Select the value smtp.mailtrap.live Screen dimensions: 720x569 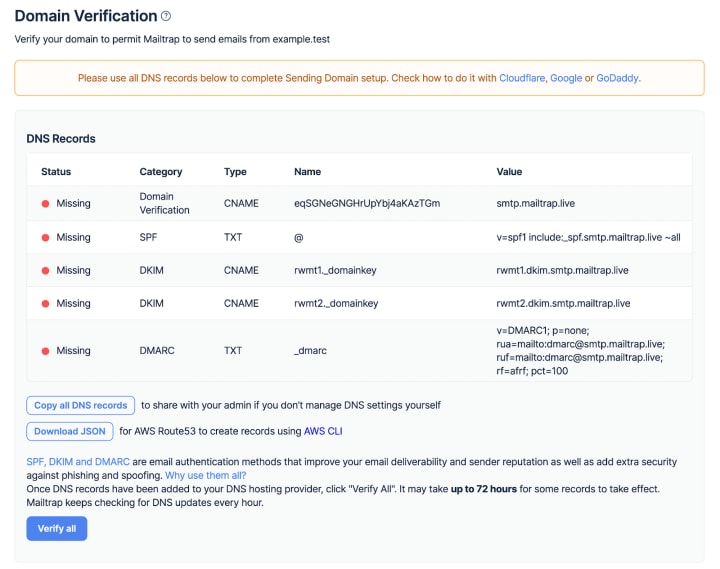[x=535, y=203]
